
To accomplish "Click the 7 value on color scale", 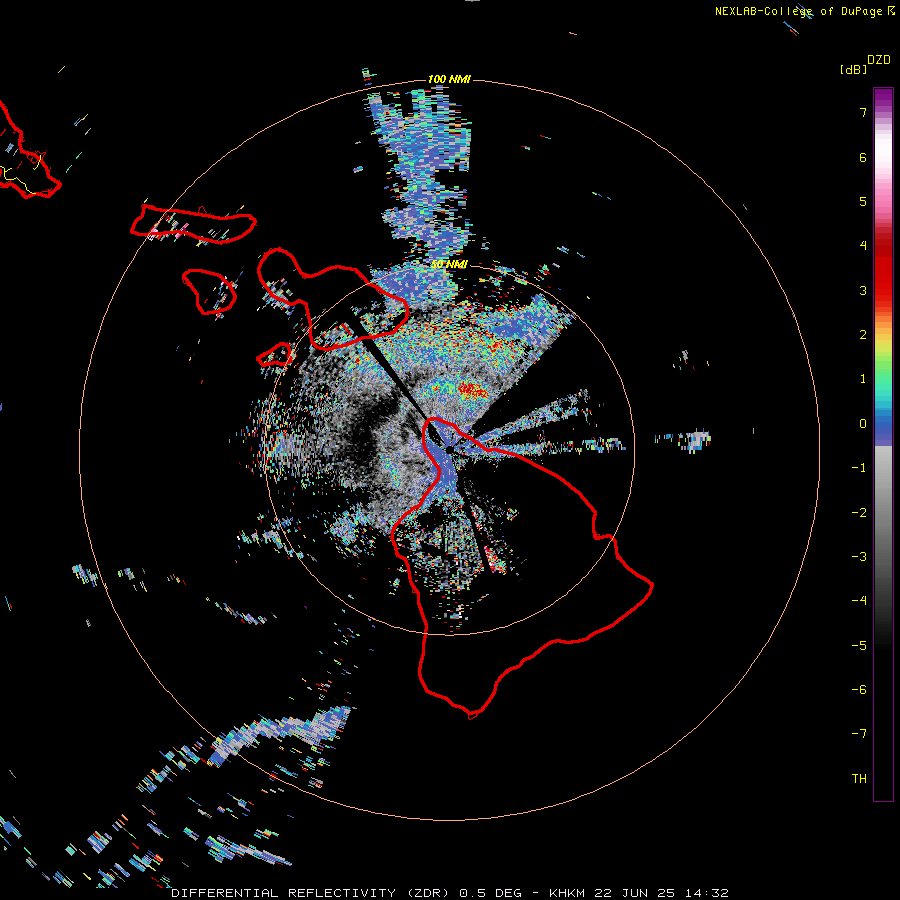I will (863, 112).
